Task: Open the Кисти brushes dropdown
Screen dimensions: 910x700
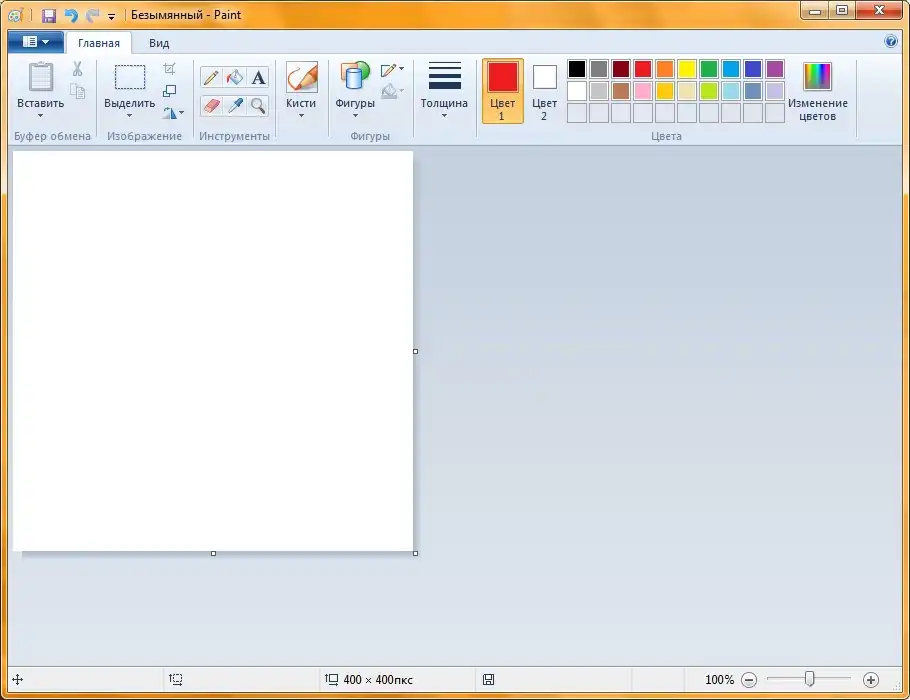Action: tap(301, 115)
